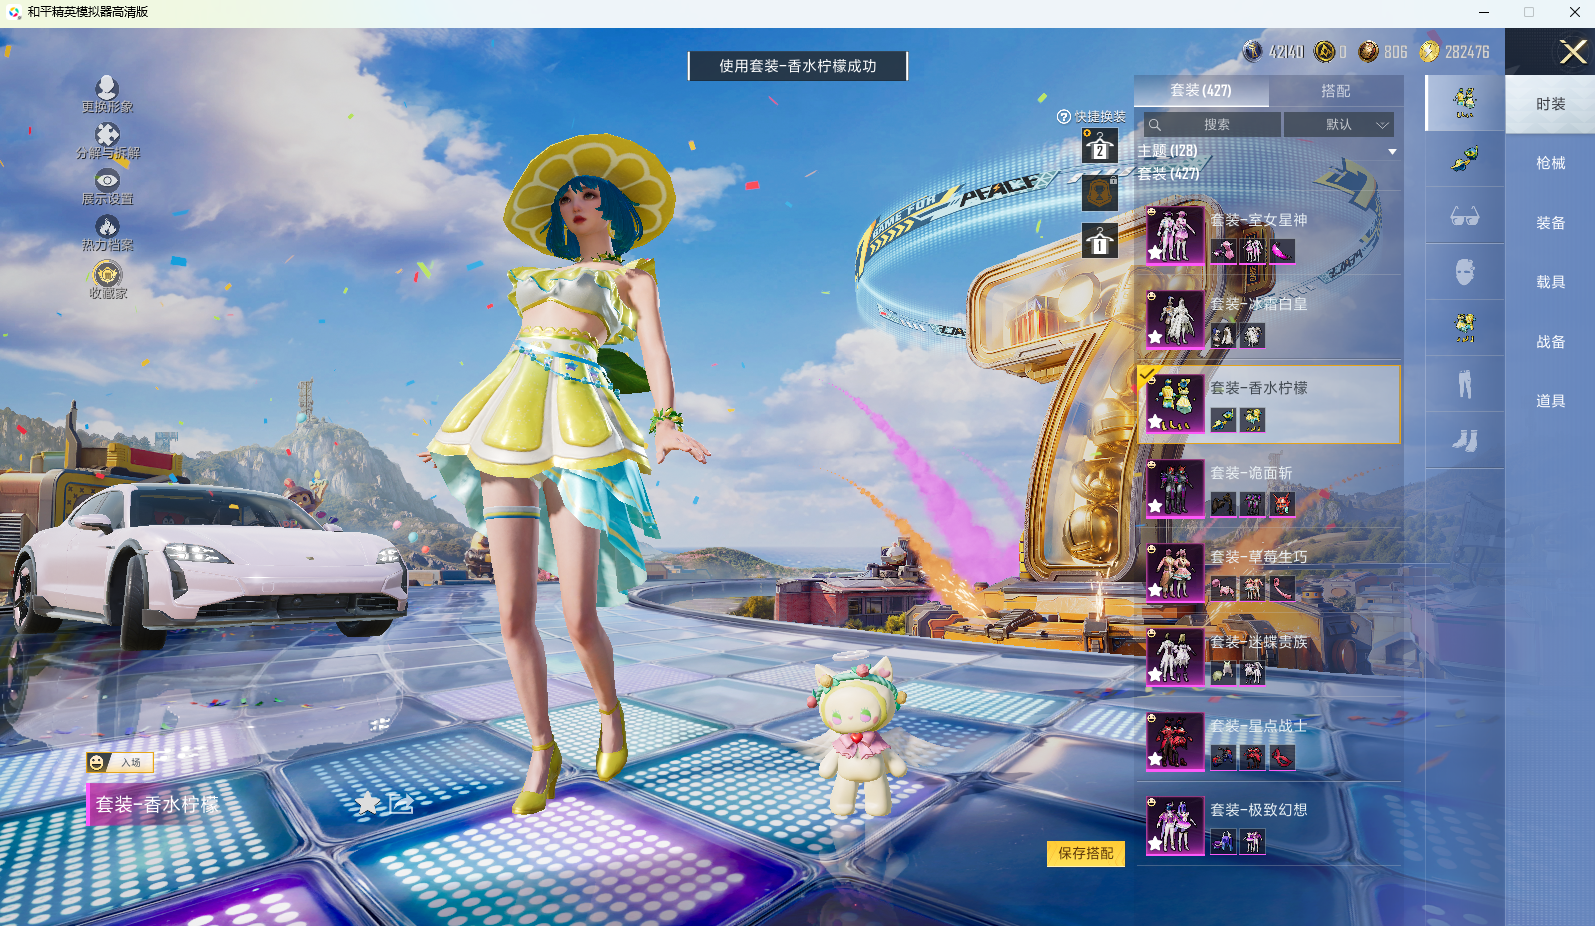Open 分解与拆解 puzzle-piece icon
Image resolution: width=1595 pixels, height=926 pixels.
(x=107, y=134)
